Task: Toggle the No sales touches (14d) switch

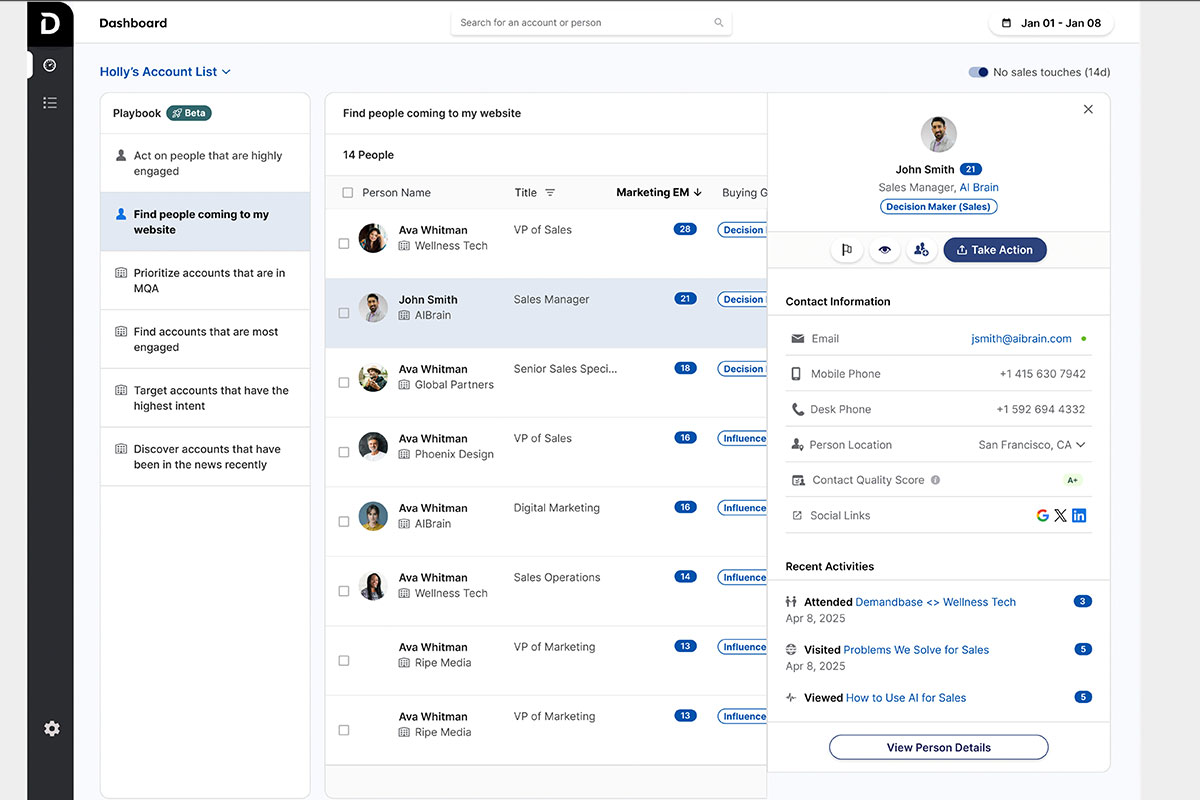Action: click(978, 72)
